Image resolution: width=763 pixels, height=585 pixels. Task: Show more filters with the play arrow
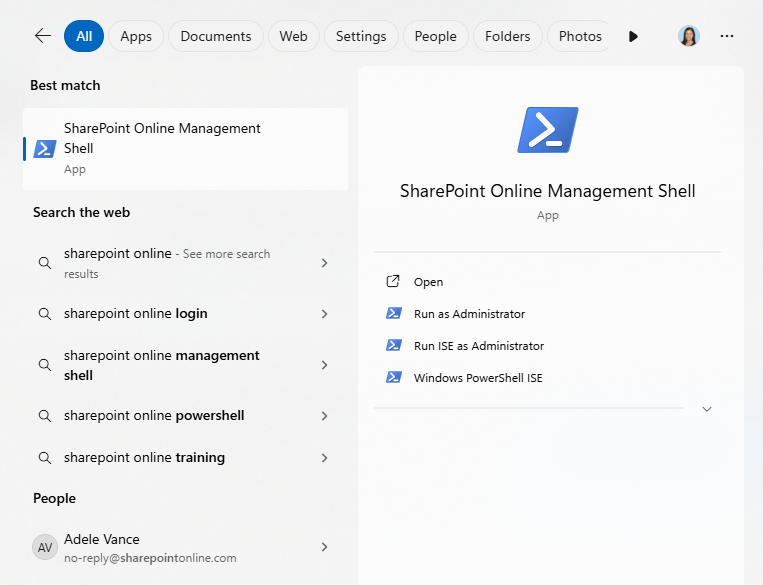click(x=633, y=37)
